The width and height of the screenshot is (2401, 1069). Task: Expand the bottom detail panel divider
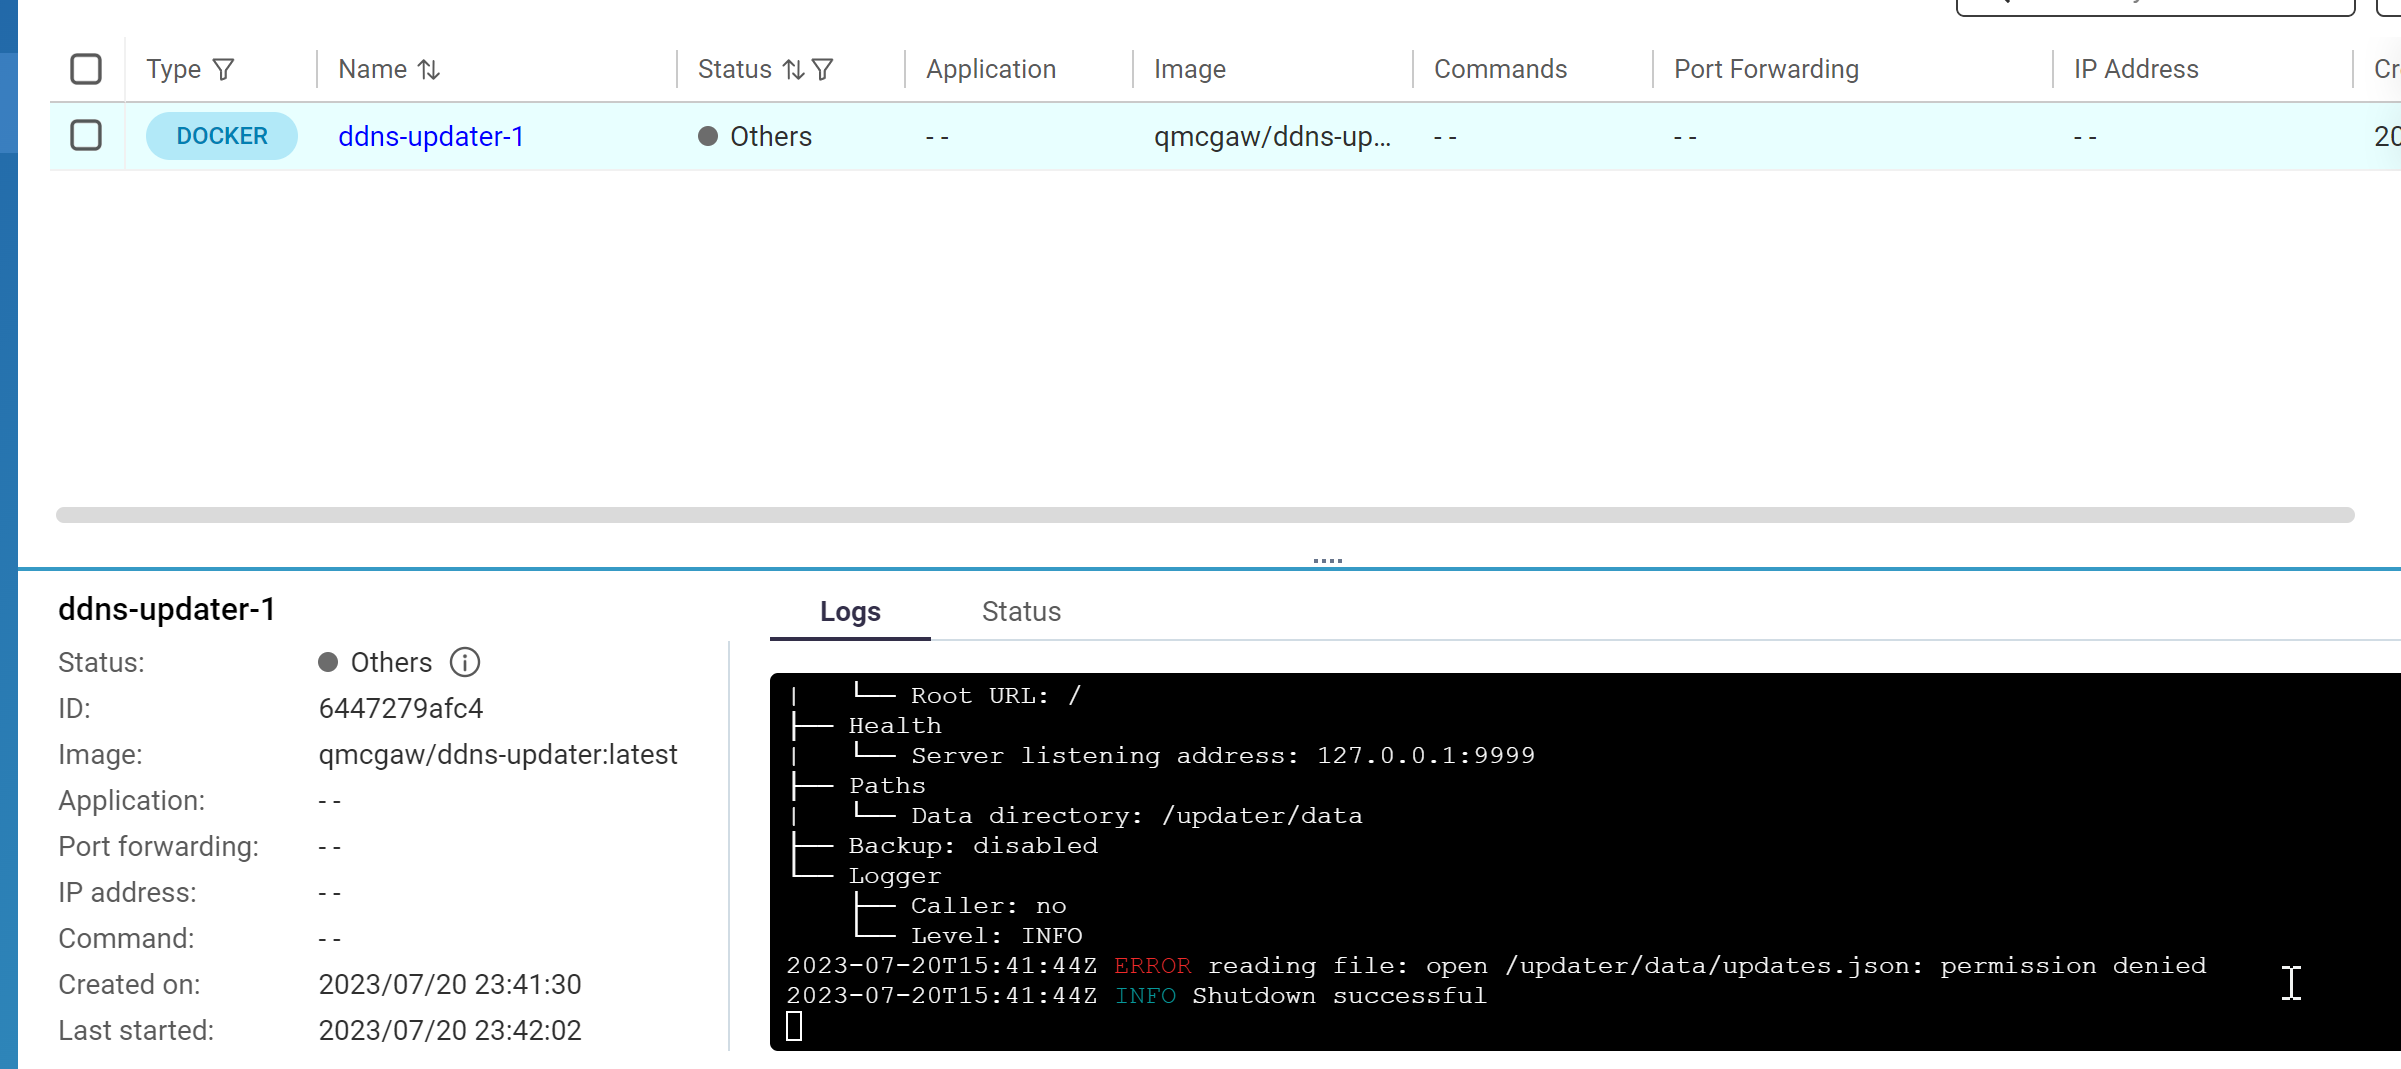click(x=1326, y=560)
